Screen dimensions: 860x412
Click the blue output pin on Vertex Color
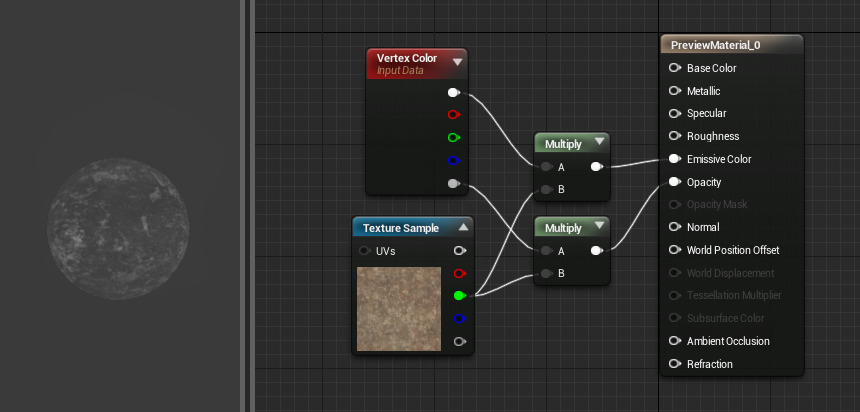(454, 160)
